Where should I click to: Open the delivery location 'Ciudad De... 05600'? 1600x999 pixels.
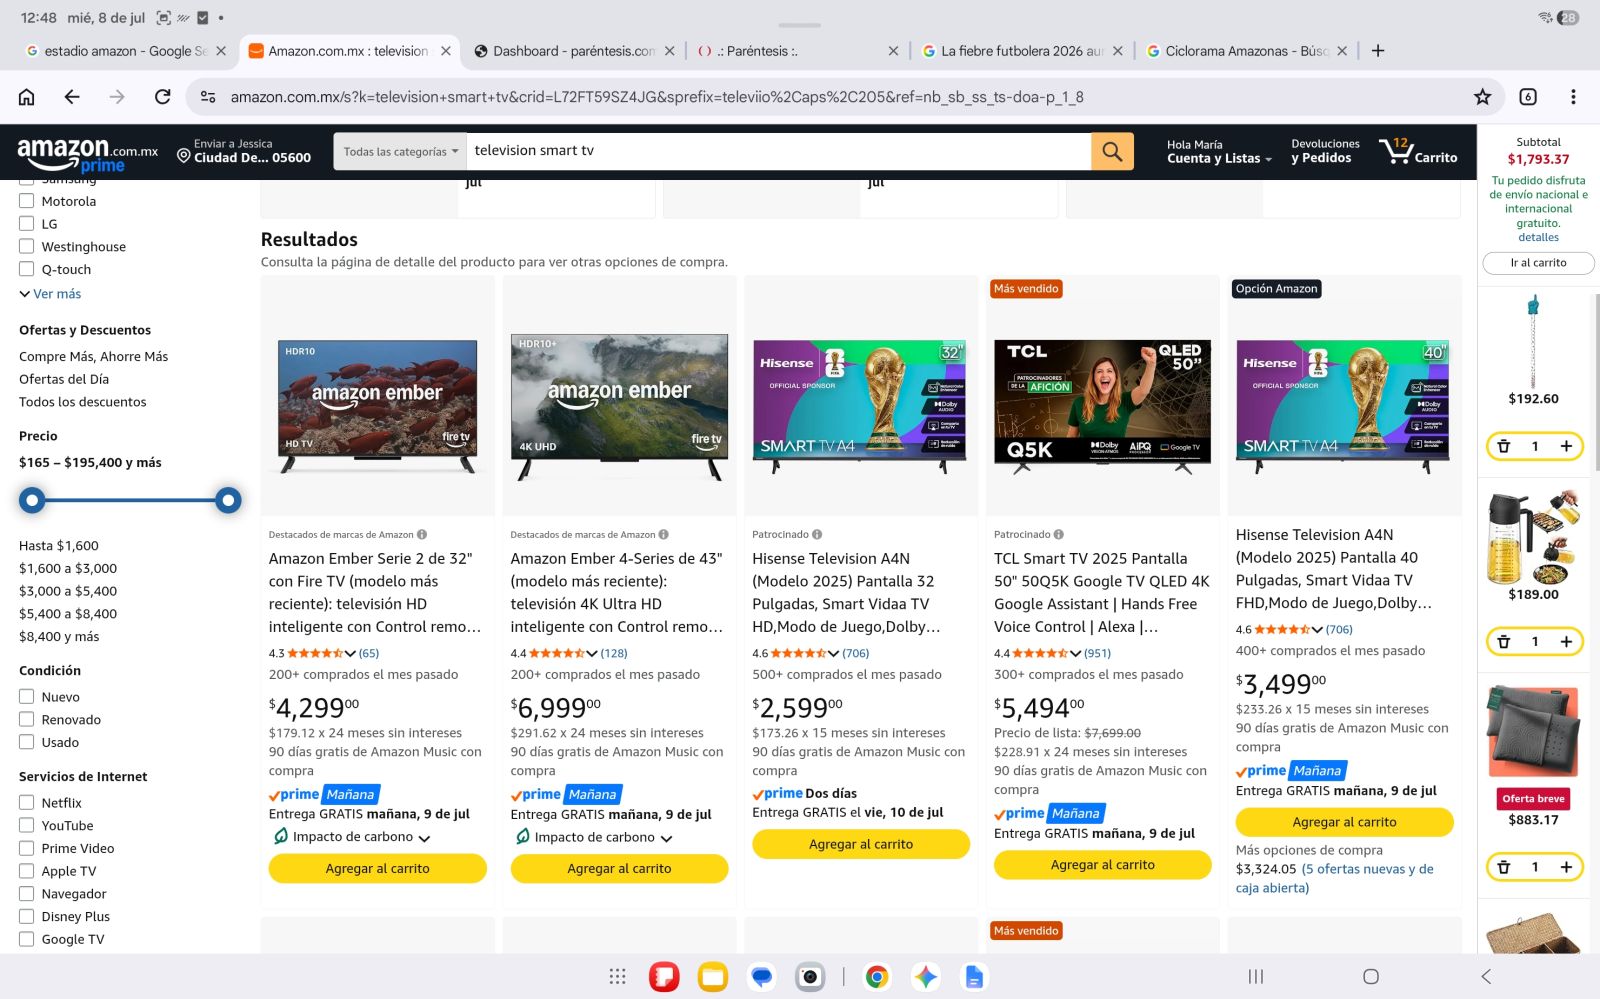tap(244, 151)
